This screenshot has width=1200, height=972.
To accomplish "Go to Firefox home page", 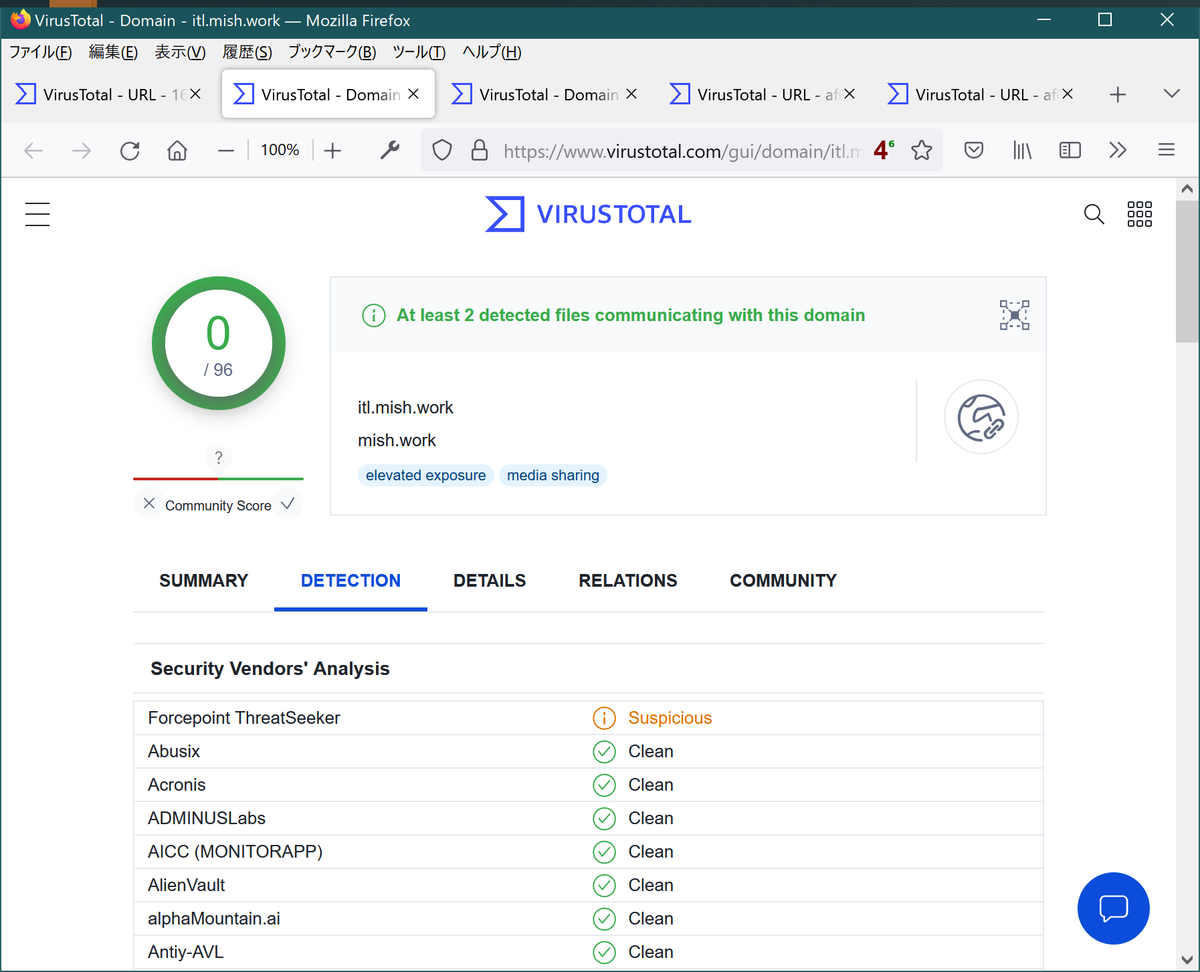I will pyautogui.click(x=177, y=150).
